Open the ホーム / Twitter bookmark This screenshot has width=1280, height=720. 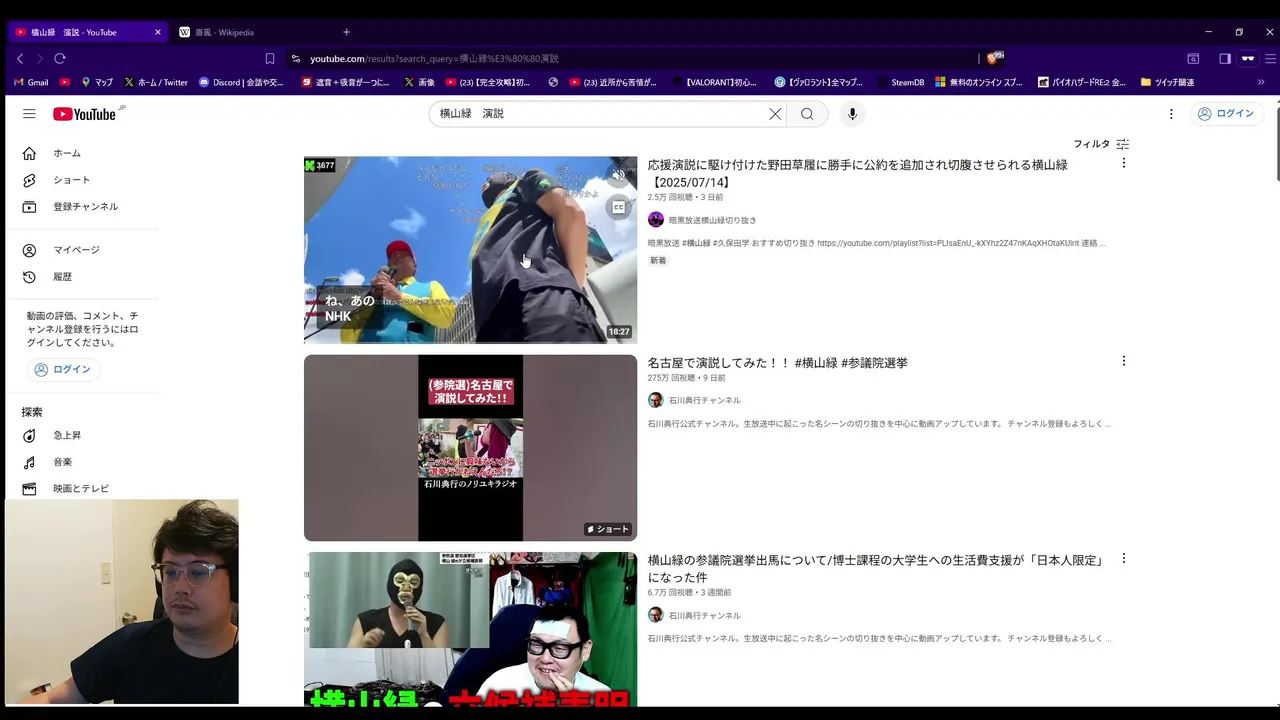pyautogui.click(x=156, y=82)
